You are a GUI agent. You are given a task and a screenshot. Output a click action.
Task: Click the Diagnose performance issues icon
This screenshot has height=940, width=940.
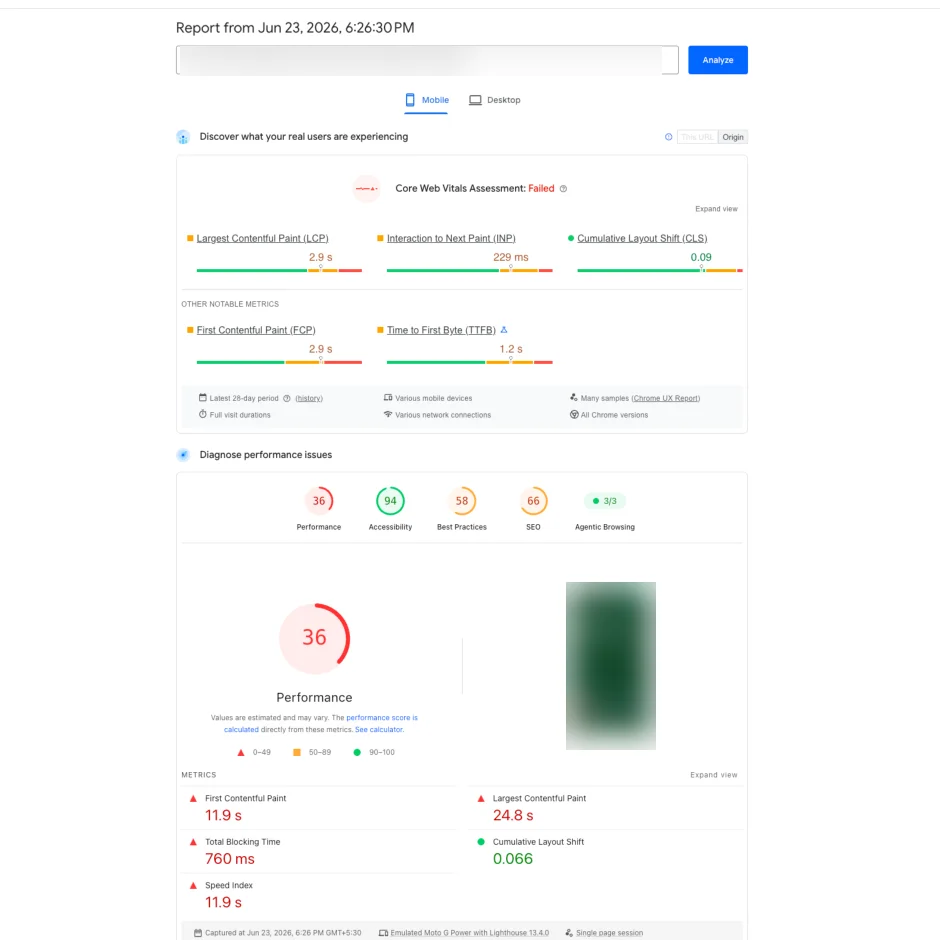[x=183, y=455]
